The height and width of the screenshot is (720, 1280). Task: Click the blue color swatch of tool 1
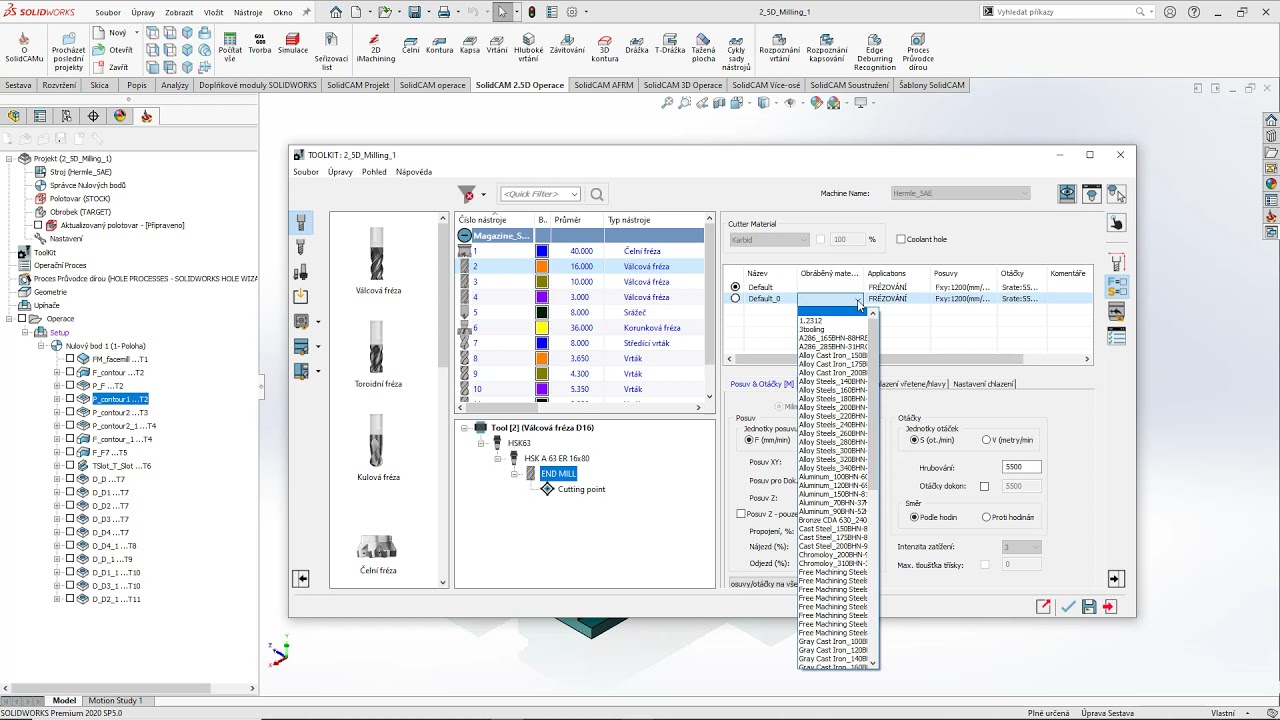[542, 251]
